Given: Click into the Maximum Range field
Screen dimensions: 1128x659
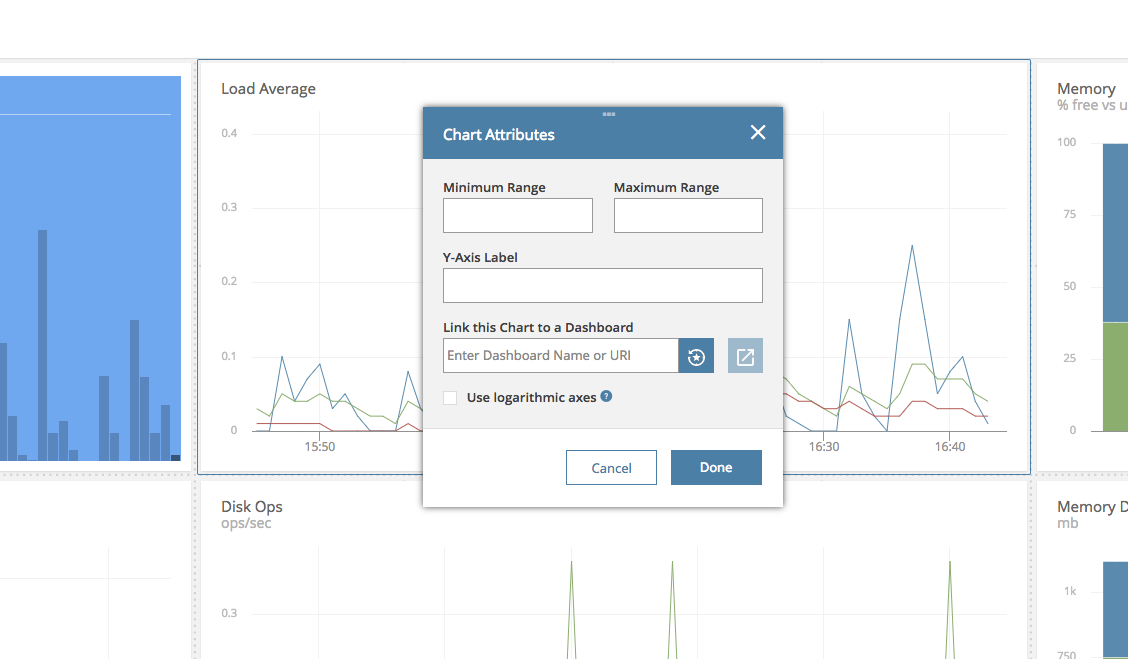Looking at the screenshot, I should coord(688,215).
